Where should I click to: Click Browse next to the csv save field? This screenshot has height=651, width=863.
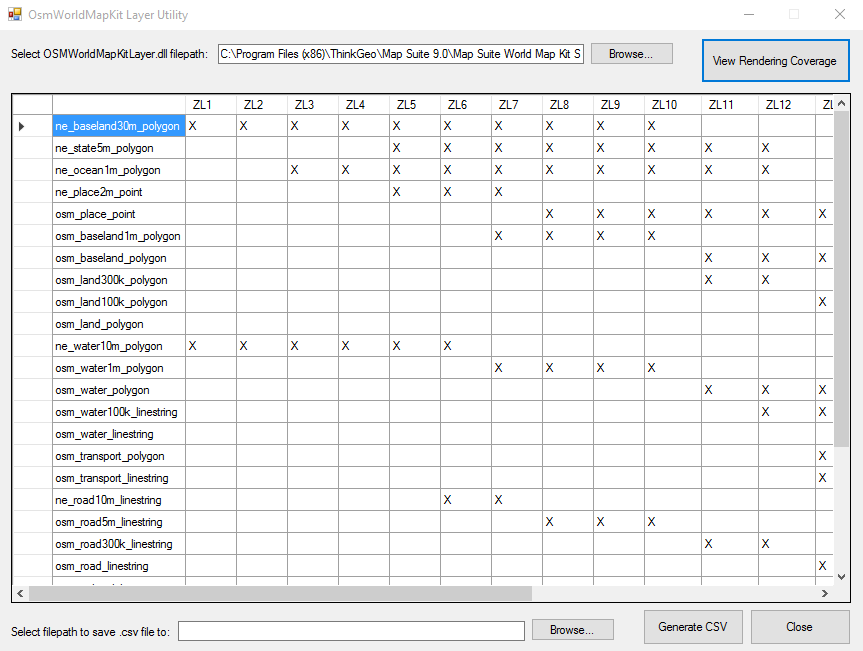tap(572, 630)
